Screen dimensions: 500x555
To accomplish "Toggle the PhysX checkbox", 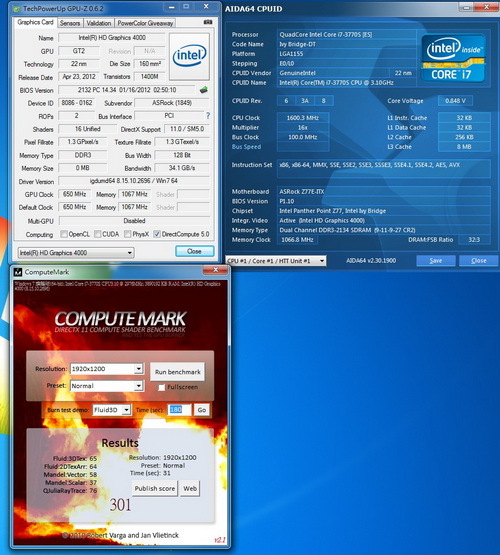I will 127,234.
